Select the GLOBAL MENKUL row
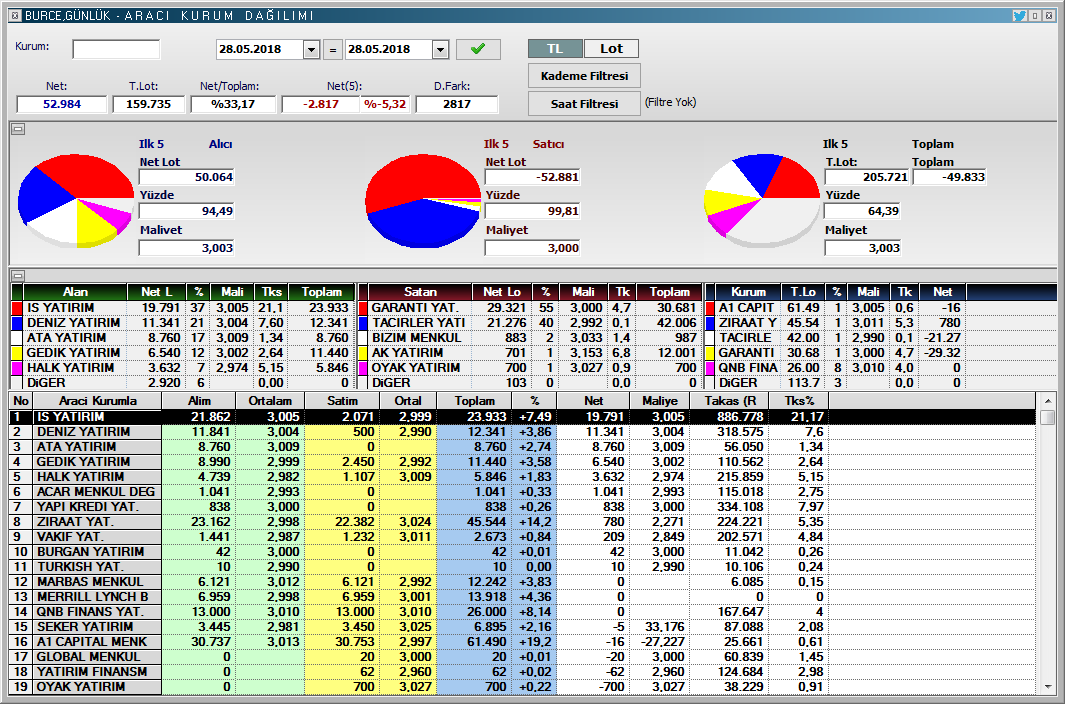The width and height of the screenshot is (1065, 704). pyautogui.click(x=522, y=656)
